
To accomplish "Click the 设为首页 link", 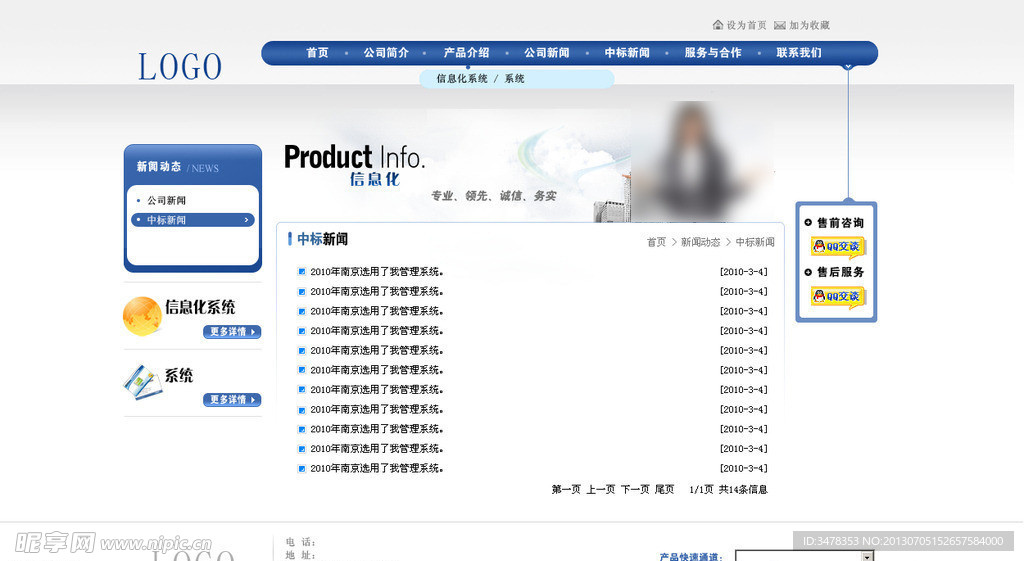I will click(746, 25).
